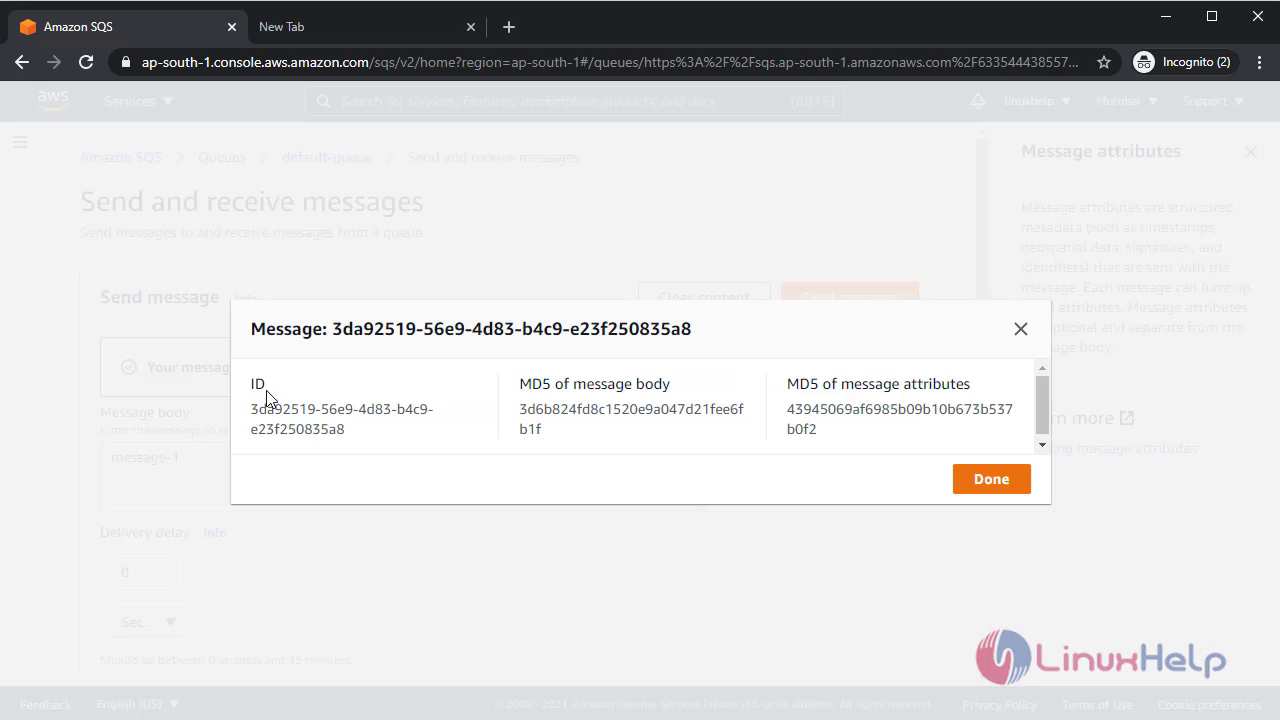1280x720 pixels.
Task: Open the Seconds unit dropdown
Action: click(148, 622)
